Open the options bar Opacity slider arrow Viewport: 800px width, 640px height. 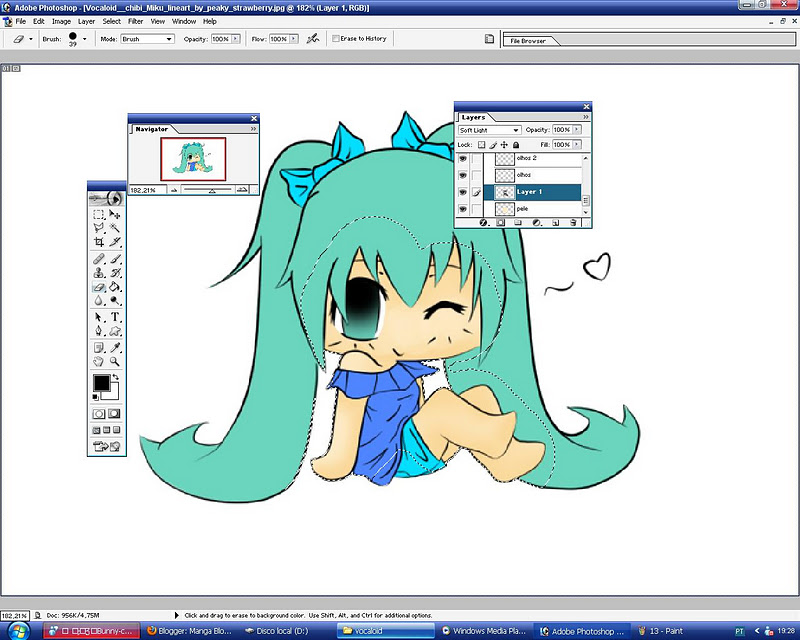pos(236,39)
